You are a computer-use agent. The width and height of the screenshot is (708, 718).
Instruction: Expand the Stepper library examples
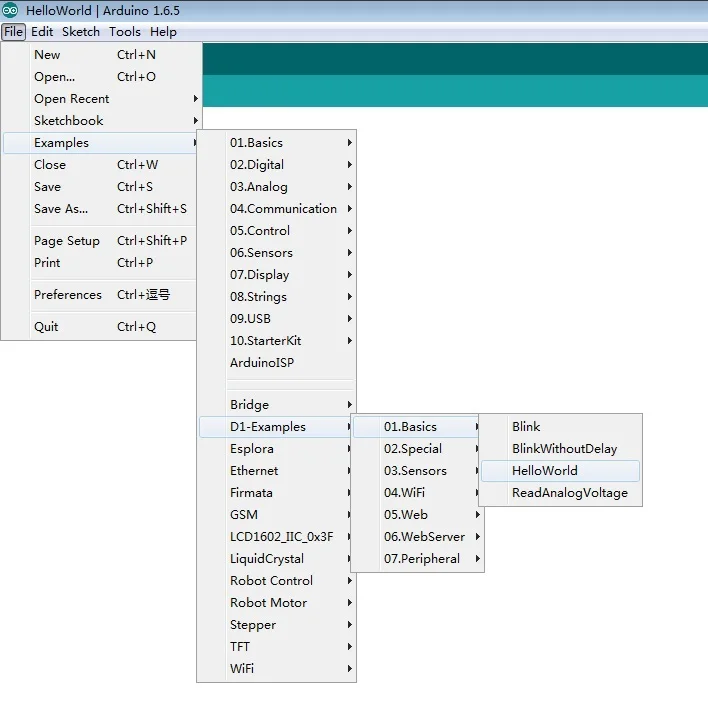click(x=277, y=624)
